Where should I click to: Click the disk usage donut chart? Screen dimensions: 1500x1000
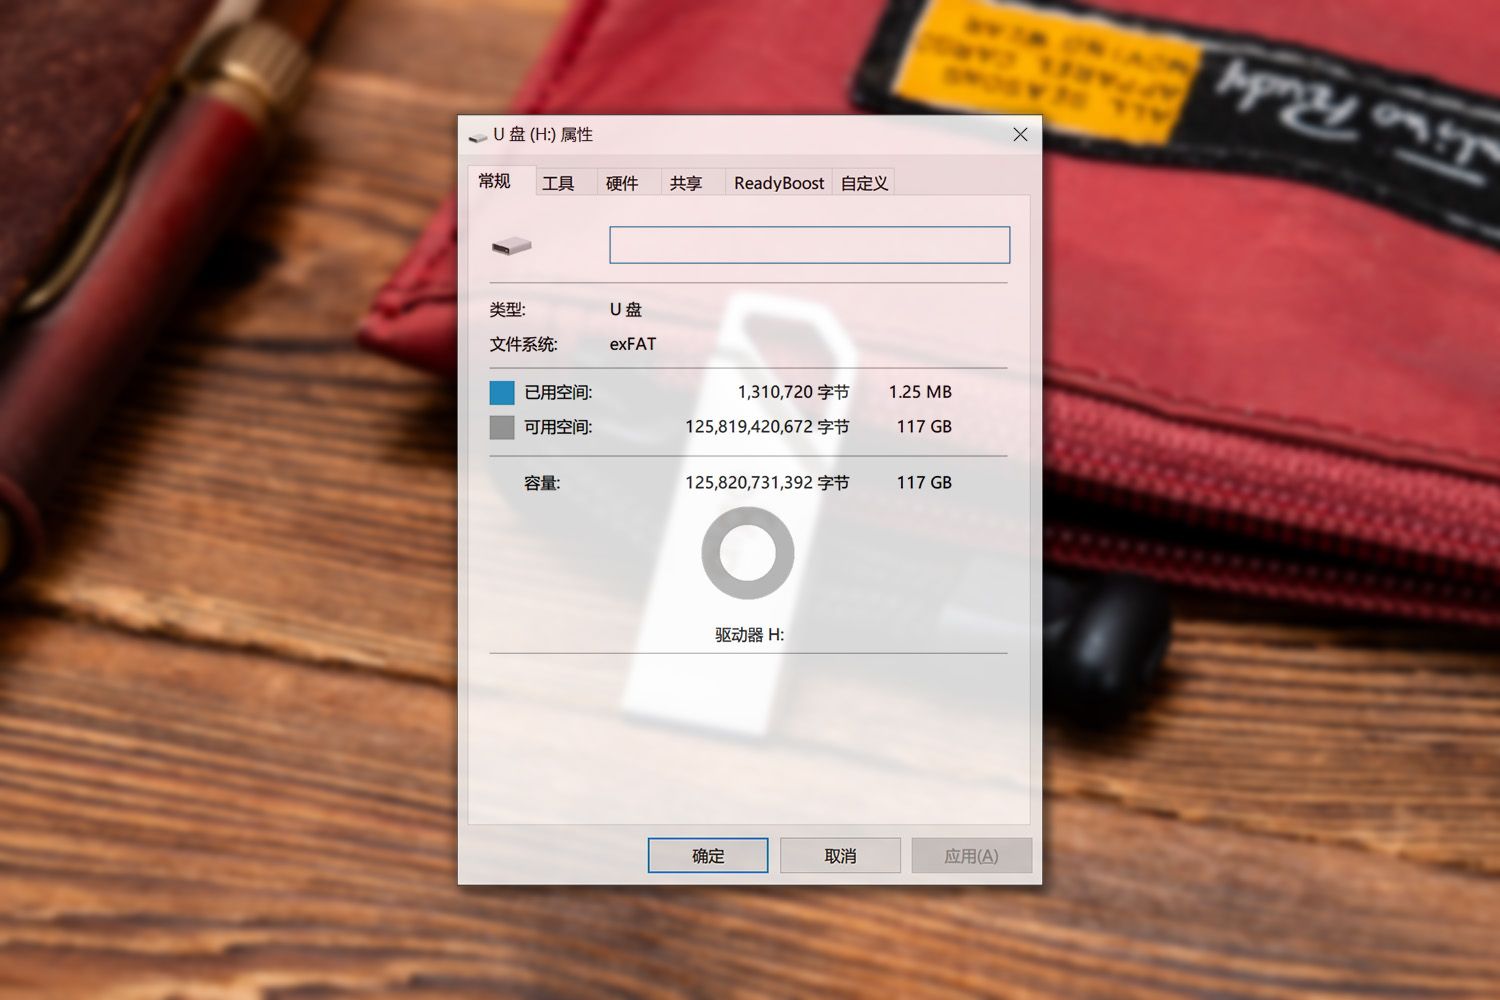(748, 553)
